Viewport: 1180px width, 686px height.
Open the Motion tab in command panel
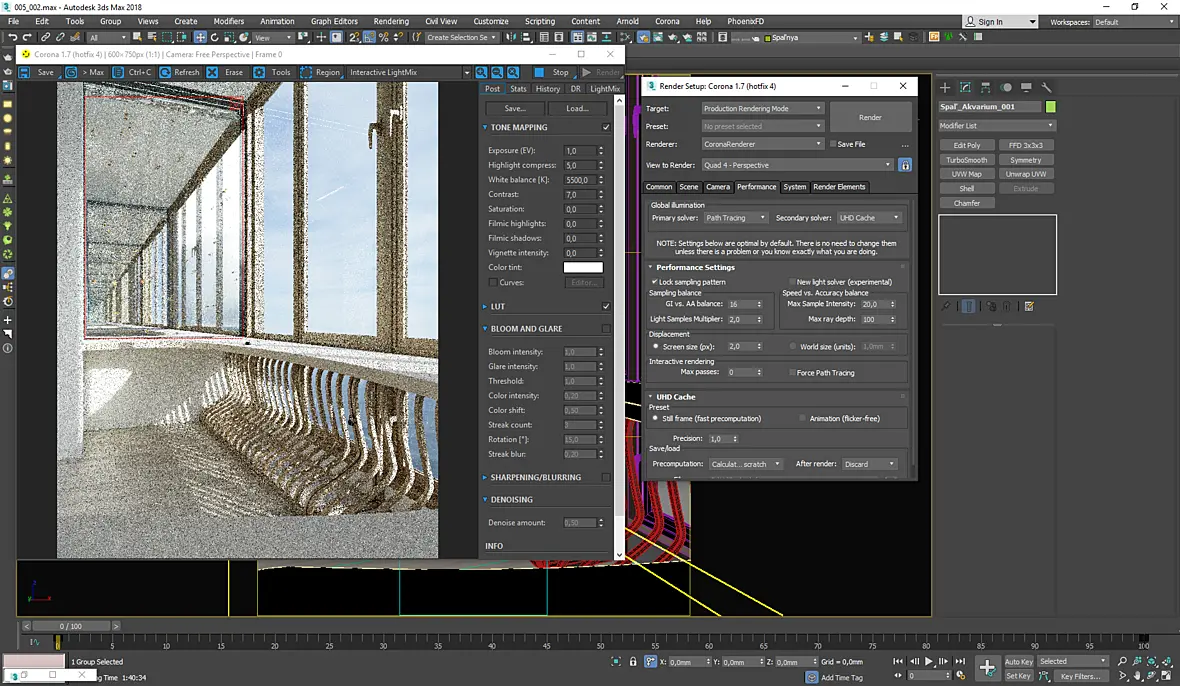point(1006,87)
